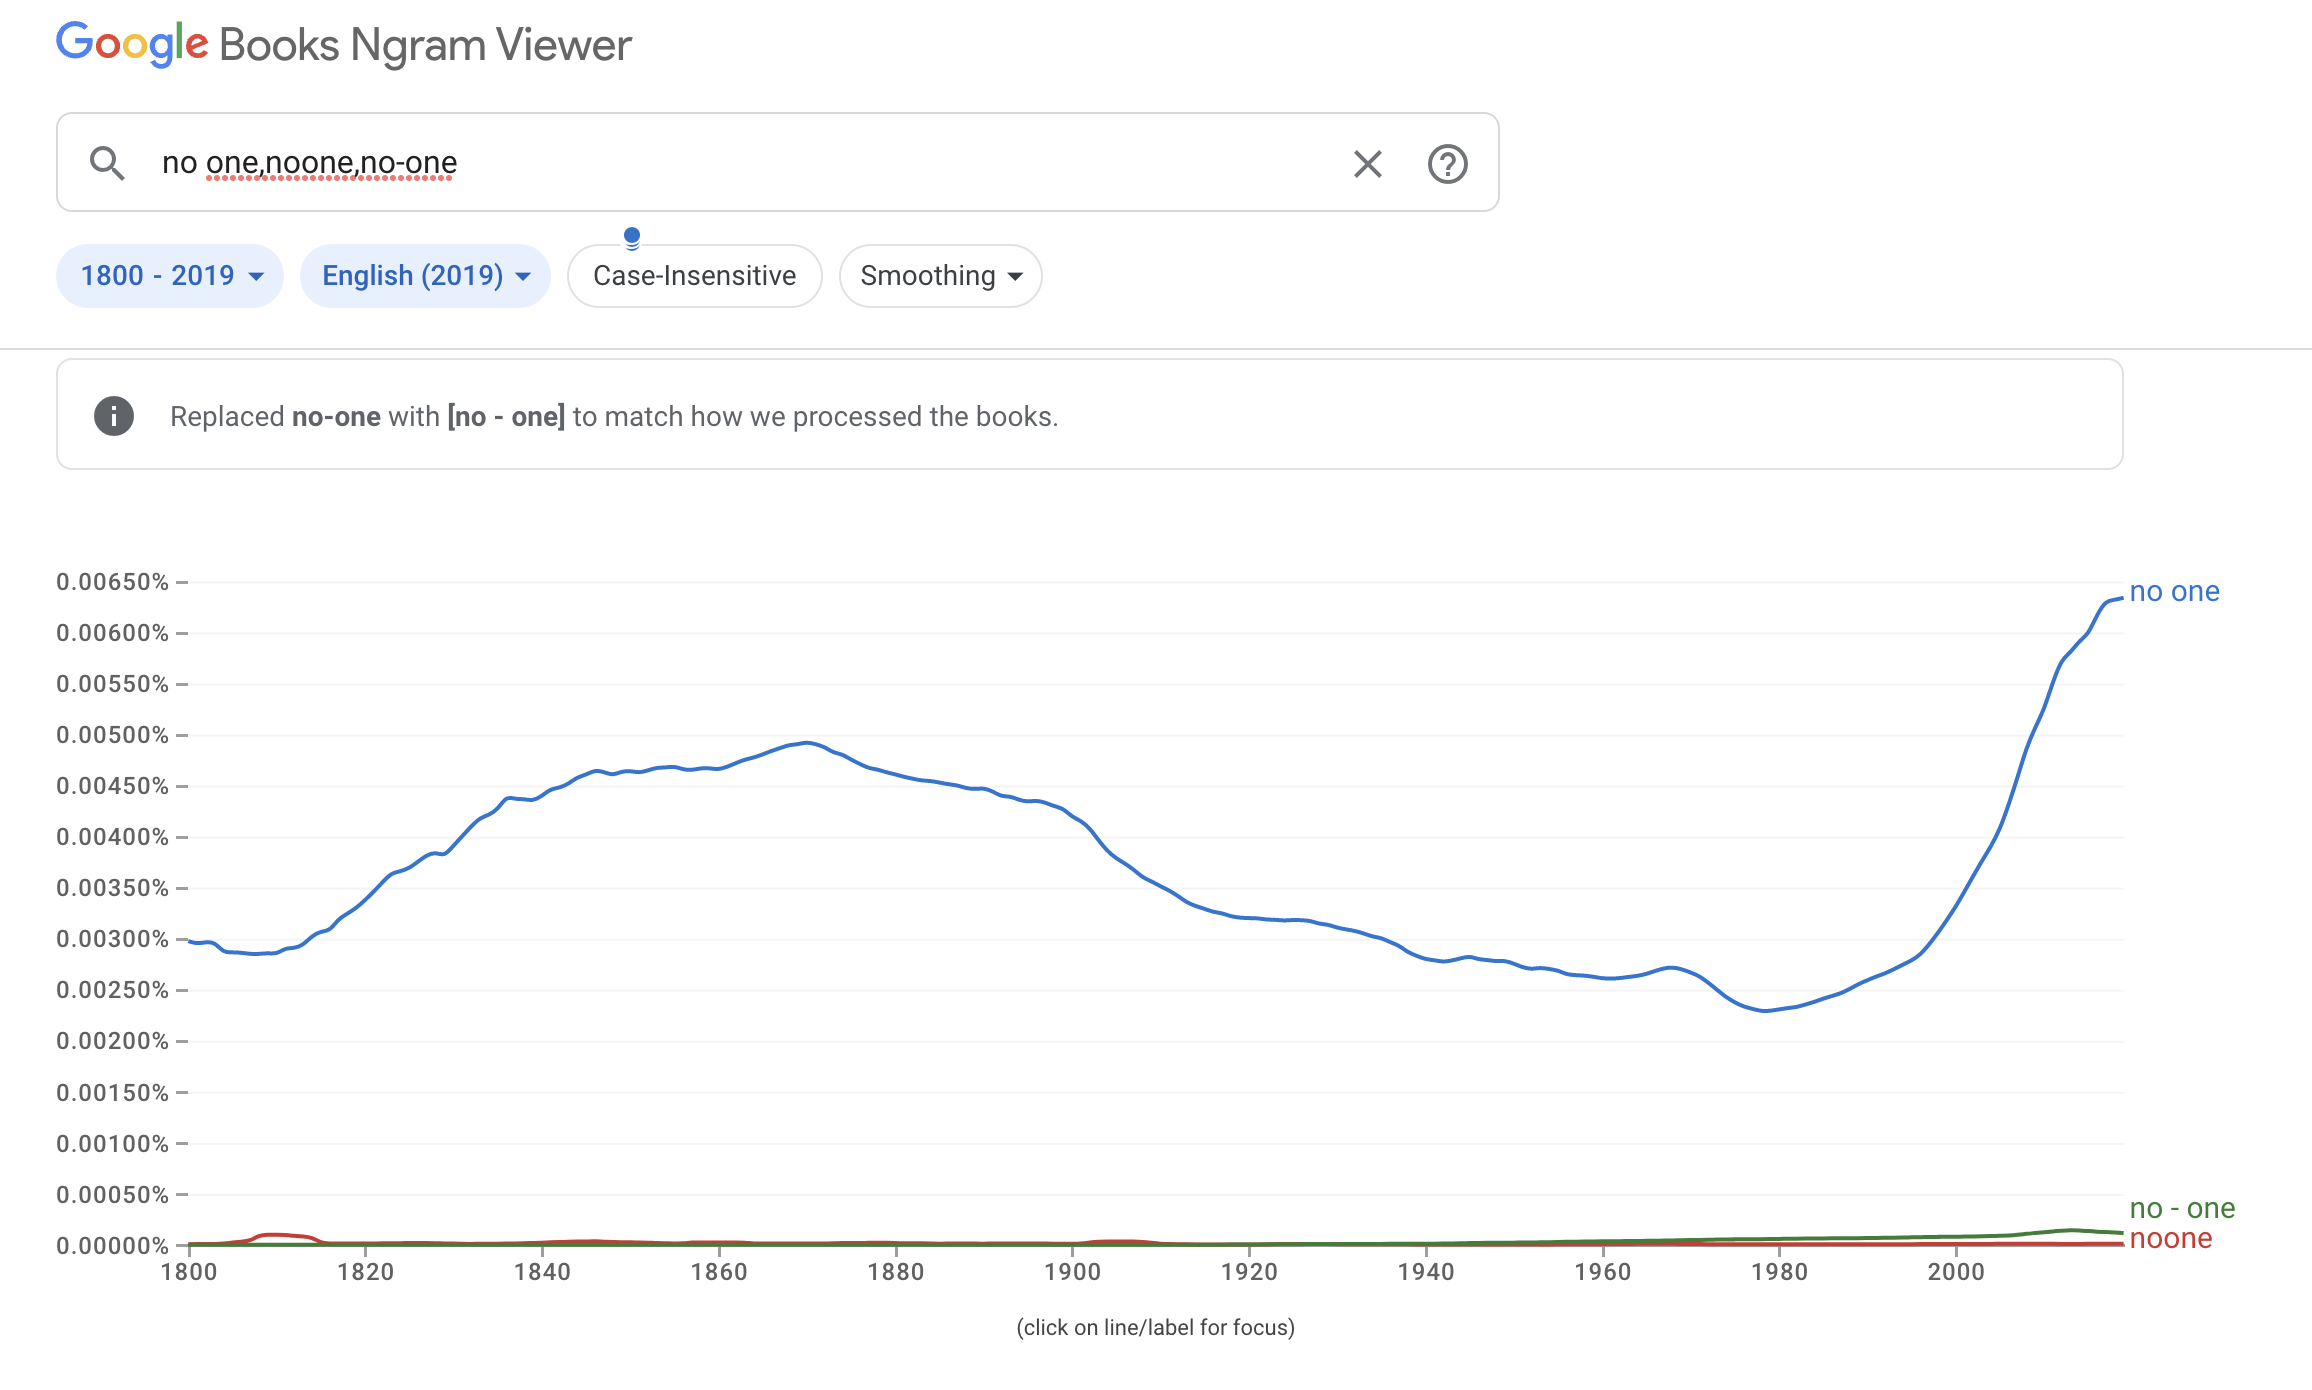Open the 1800 - 2019 year range dropdown

click(x=170, y=276)
